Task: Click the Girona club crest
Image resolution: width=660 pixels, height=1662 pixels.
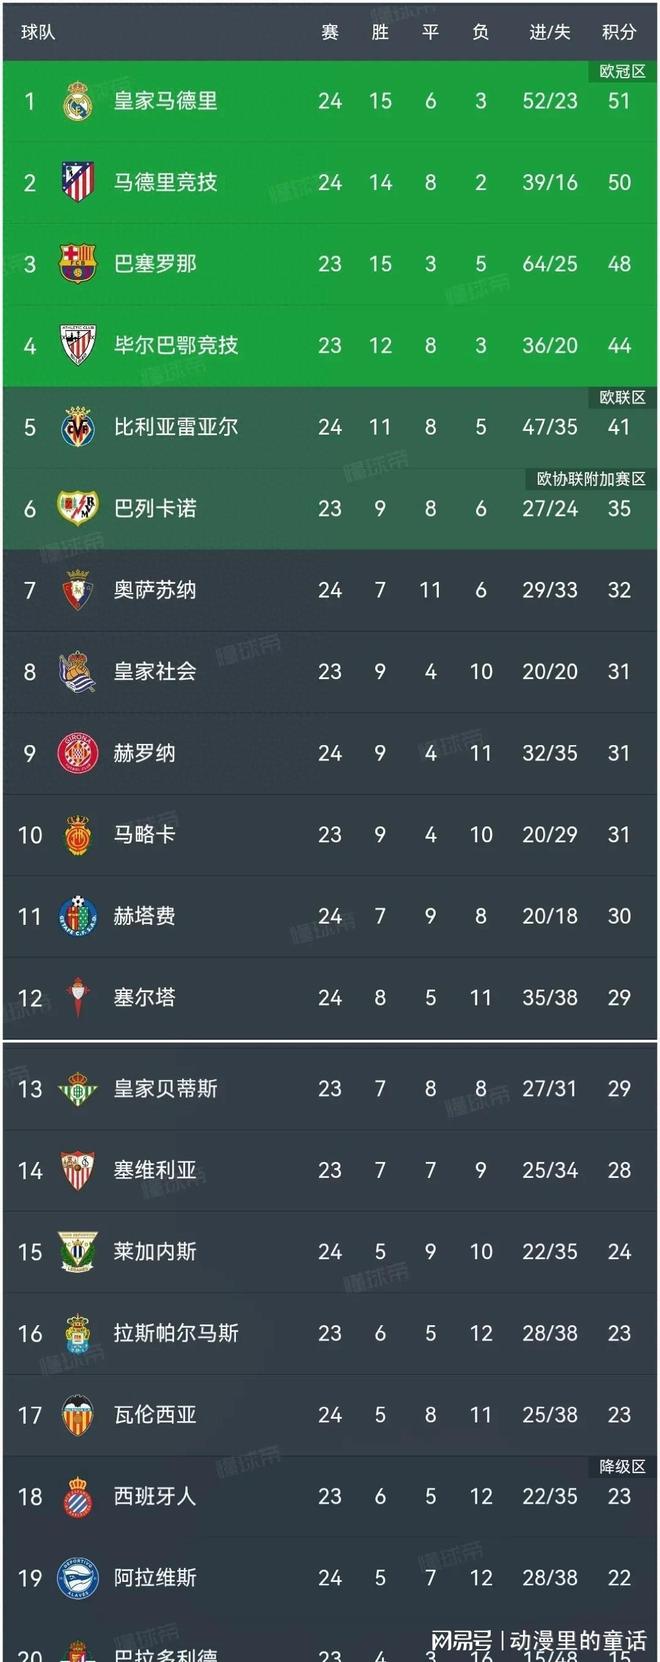Action: click(x=78, y=753)
